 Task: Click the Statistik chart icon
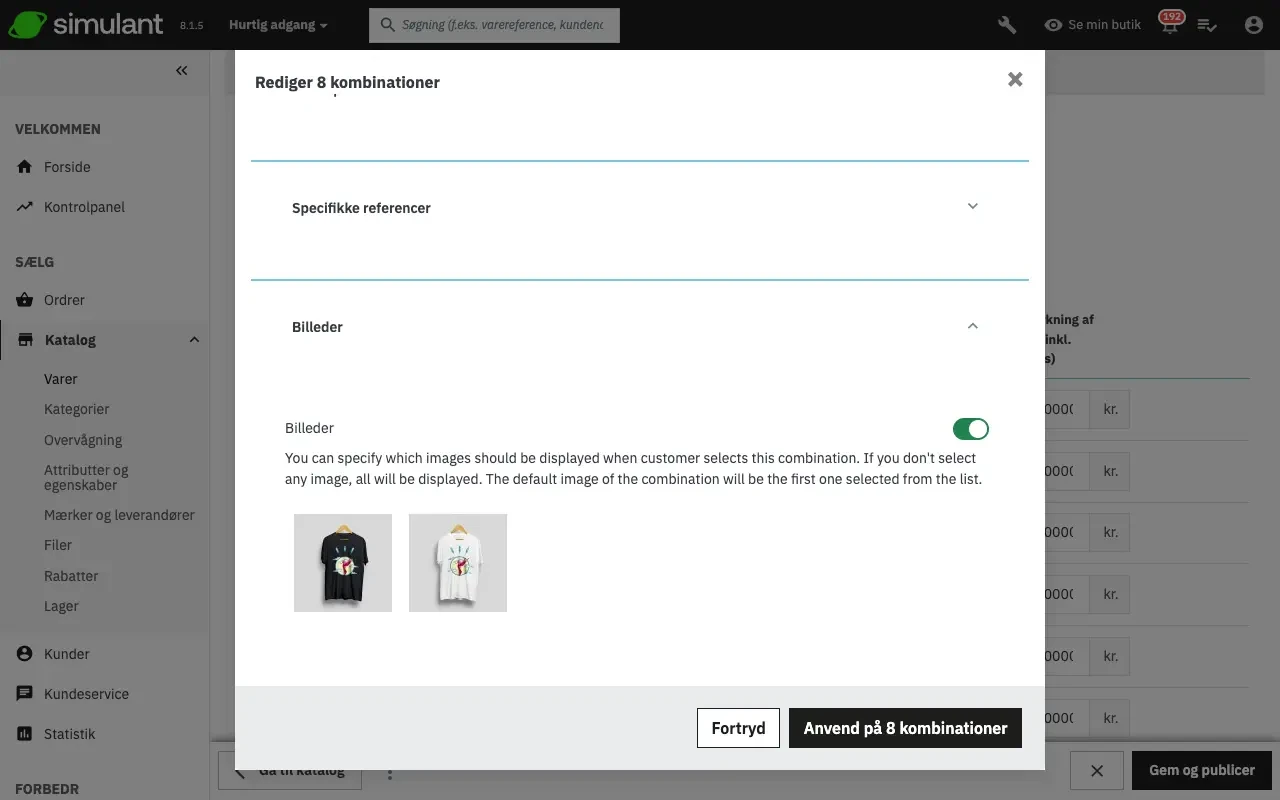point(25,734)
